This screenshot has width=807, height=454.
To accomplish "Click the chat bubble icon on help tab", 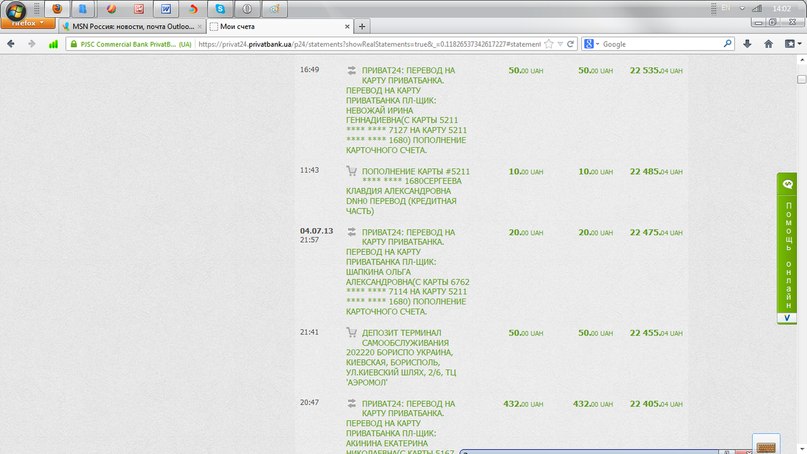I will pyautogui.click(x=787, y=184).
